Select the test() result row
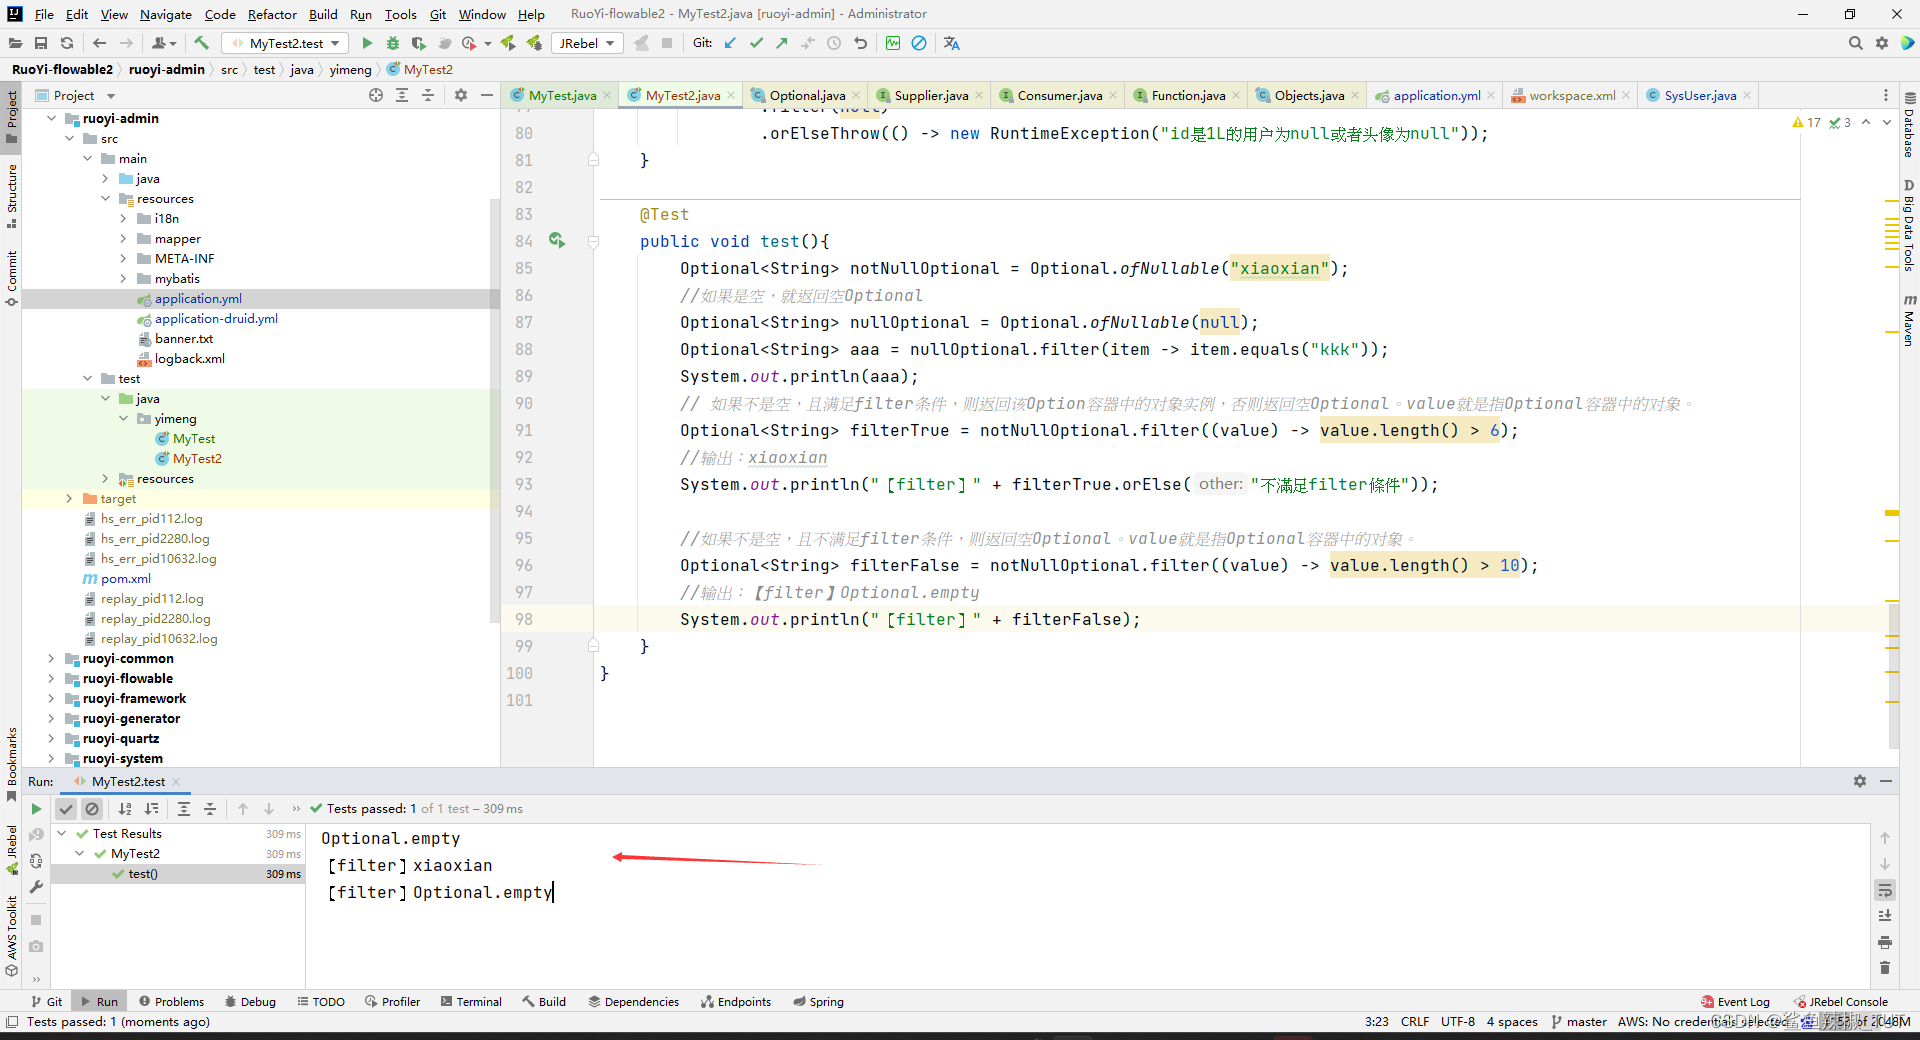Image resolution: width=1920 pixels, height=1040 pixels. tap(178, 873)
